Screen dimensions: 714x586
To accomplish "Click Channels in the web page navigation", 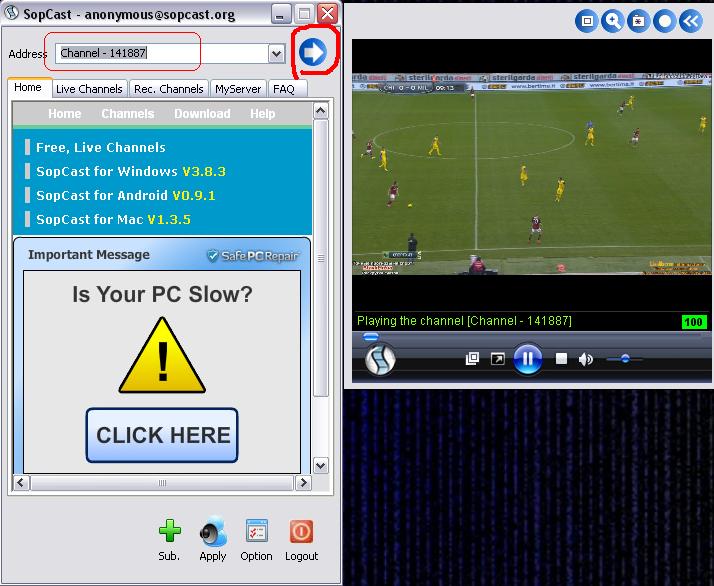I will 128,113.
